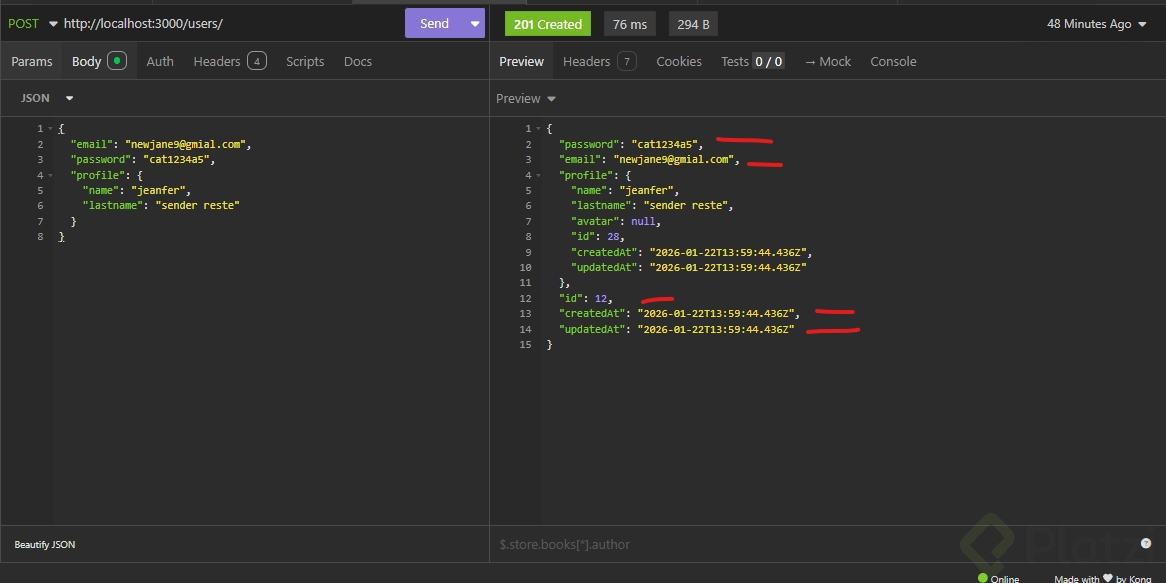The height and width of the screenshot is (583, 1166).
Task: Click Beautify JSON
Action: click(x=44, y=544)
